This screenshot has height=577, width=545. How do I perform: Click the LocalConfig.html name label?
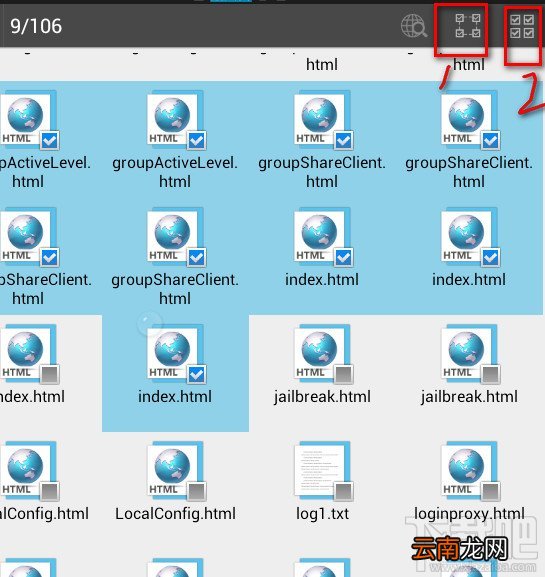175,513
